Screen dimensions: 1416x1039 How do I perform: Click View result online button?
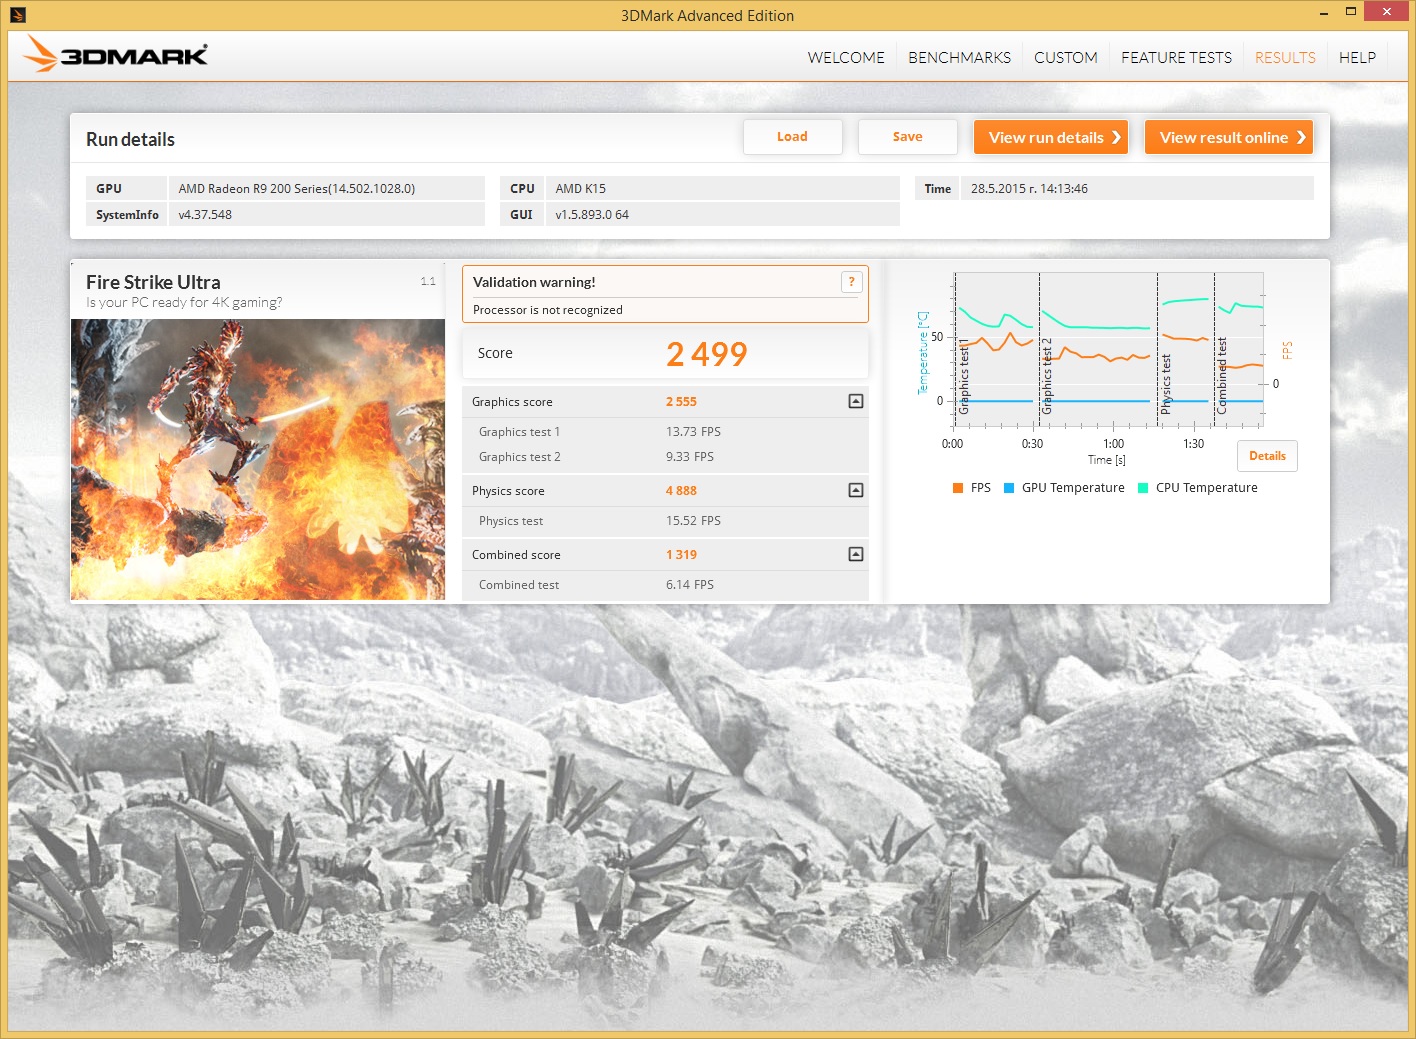click(x=1229, y=137)
